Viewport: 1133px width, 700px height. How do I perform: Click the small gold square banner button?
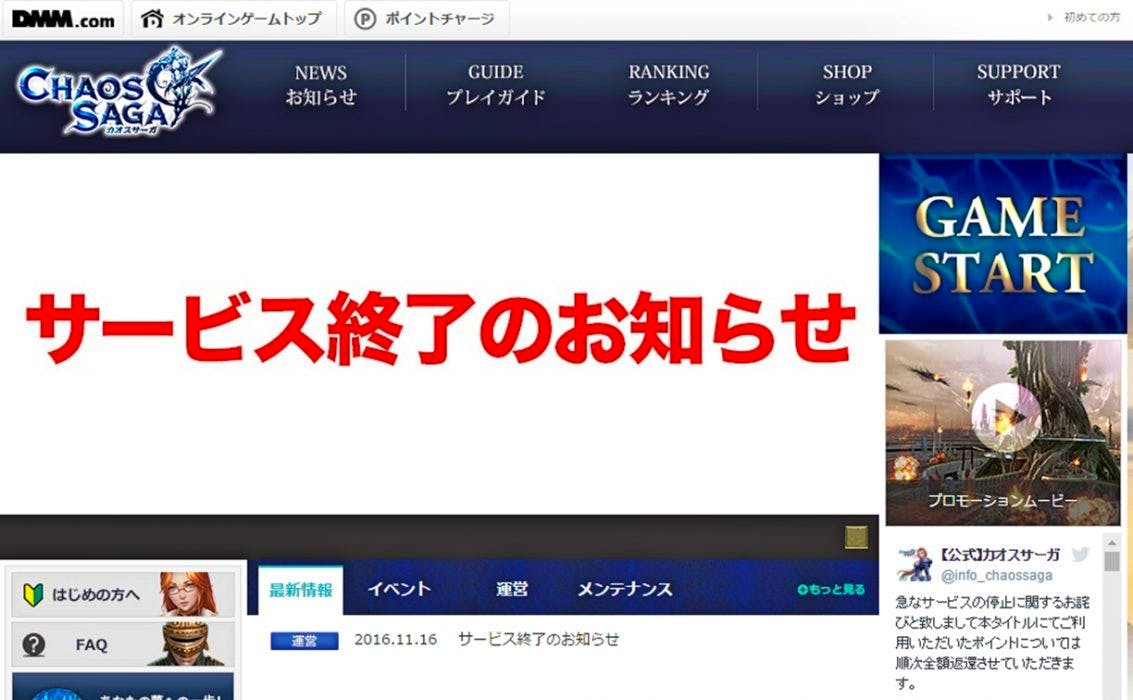(856, 537)
